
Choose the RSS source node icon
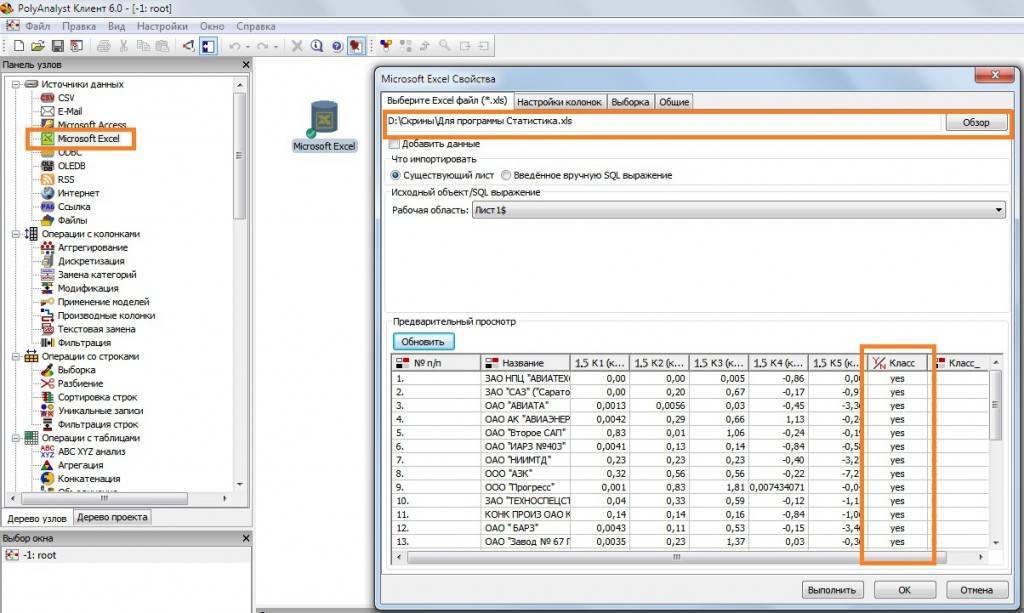click(x=48, y=180)
